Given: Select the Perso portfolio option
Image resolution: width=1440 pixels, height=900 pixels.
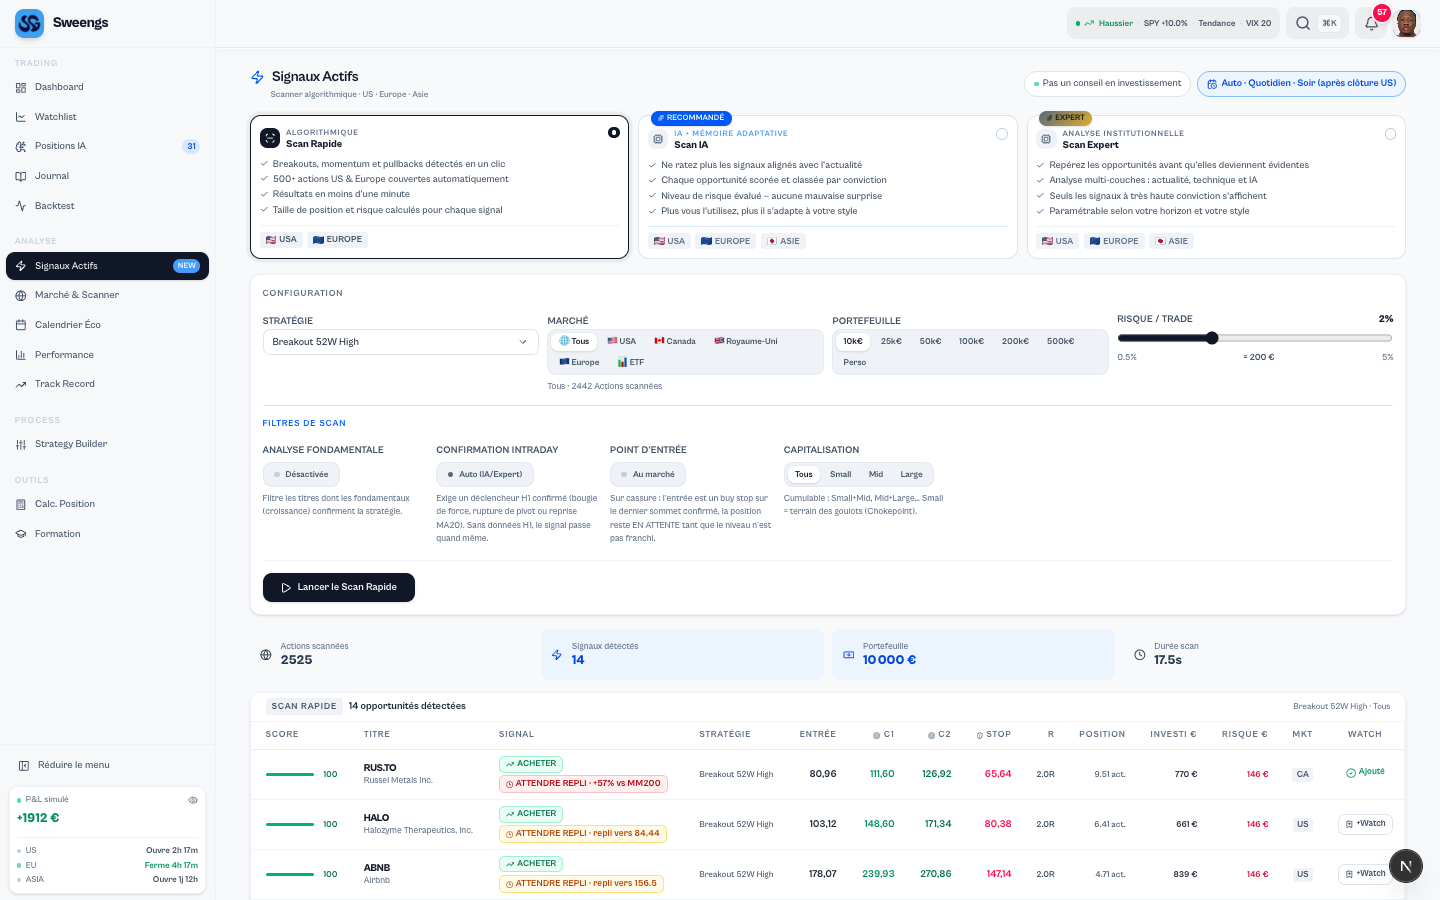Looking at the screenshot, I should (x=855, y=362).
